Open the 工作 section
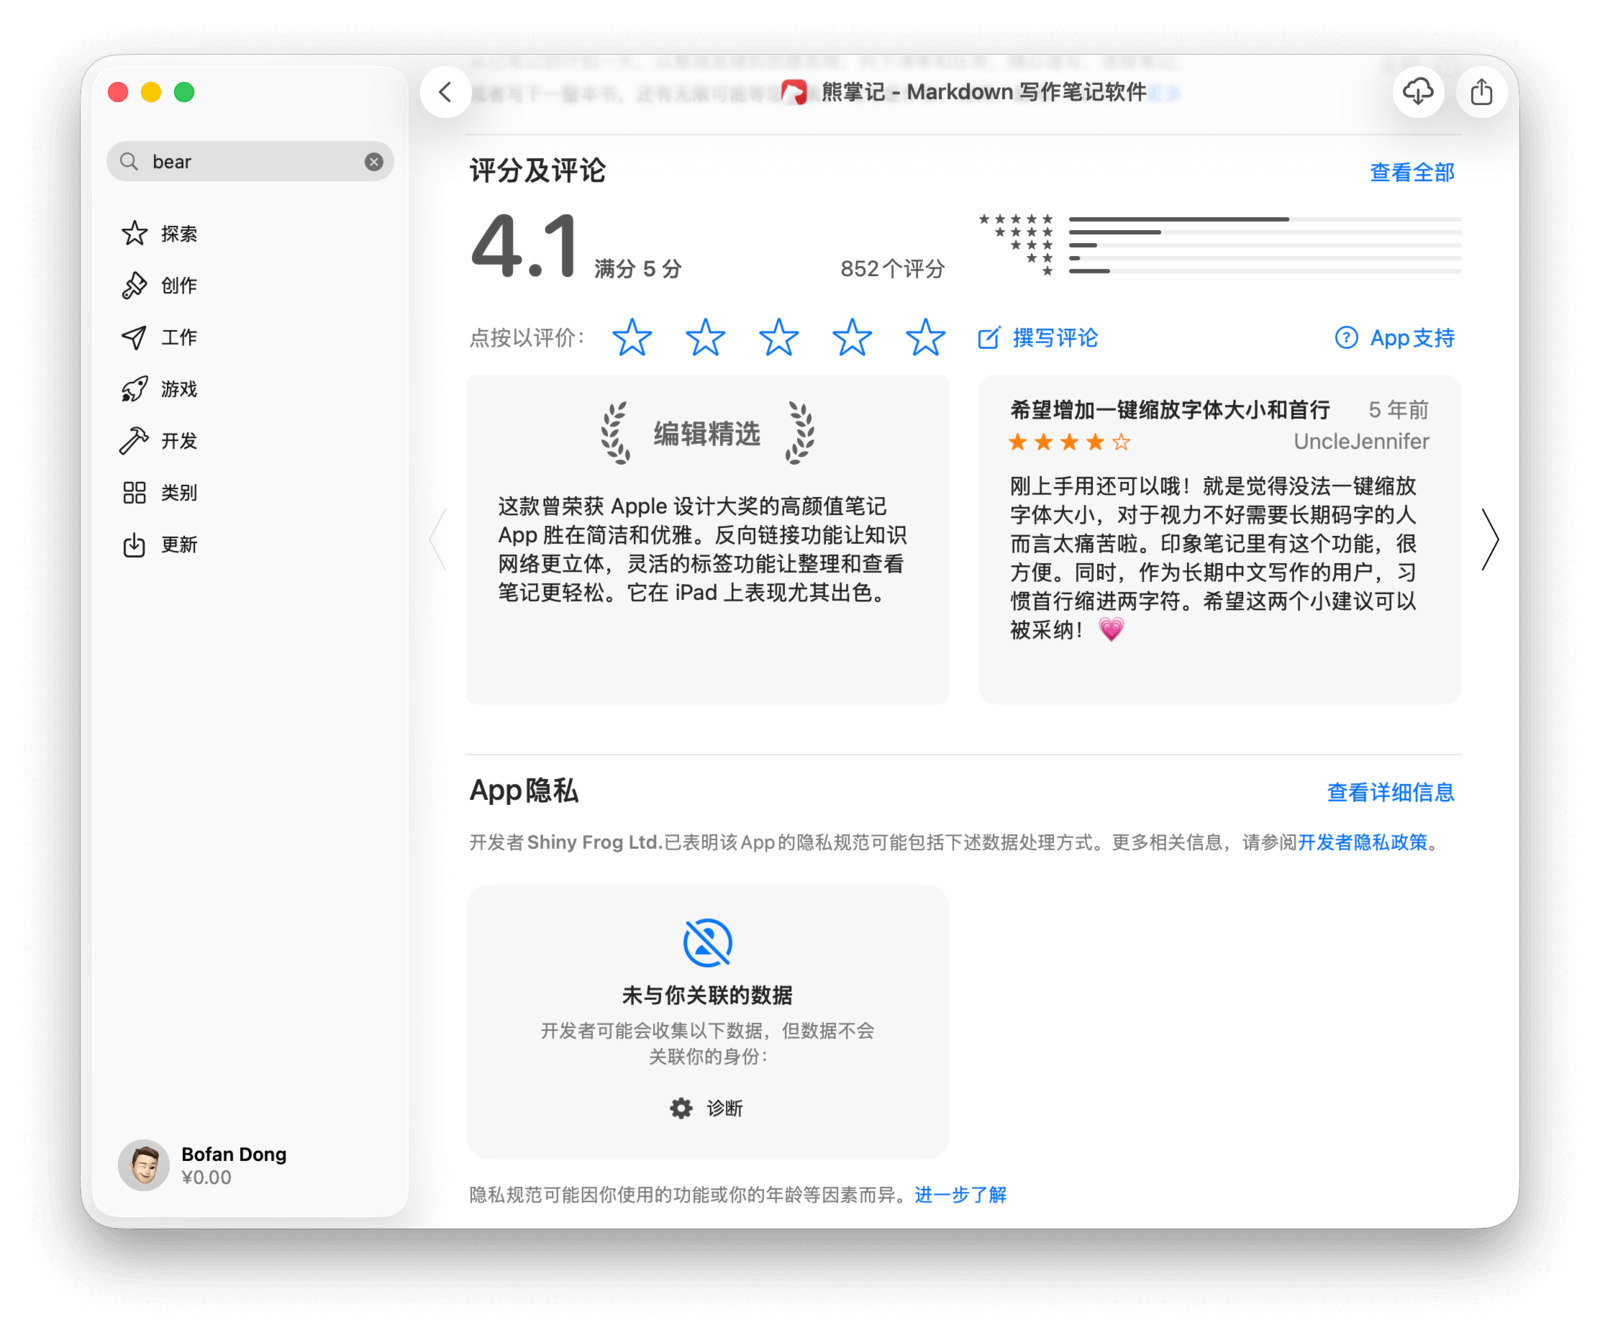 tap(250, 338)
